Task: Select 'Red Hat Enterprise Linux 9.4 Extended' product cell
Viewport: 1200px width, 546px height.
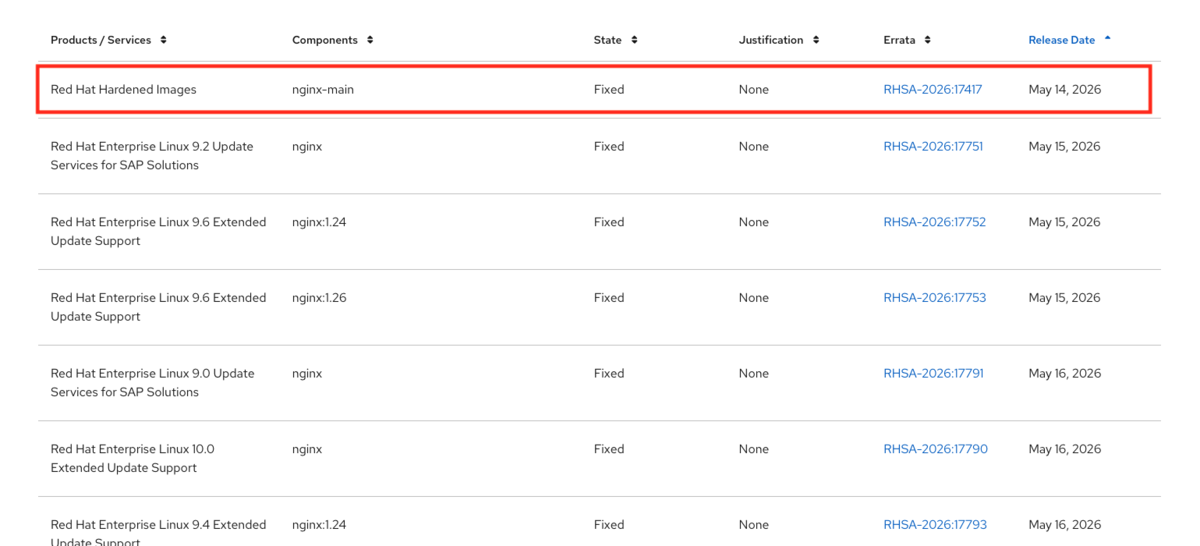Action: pos(158,532)
